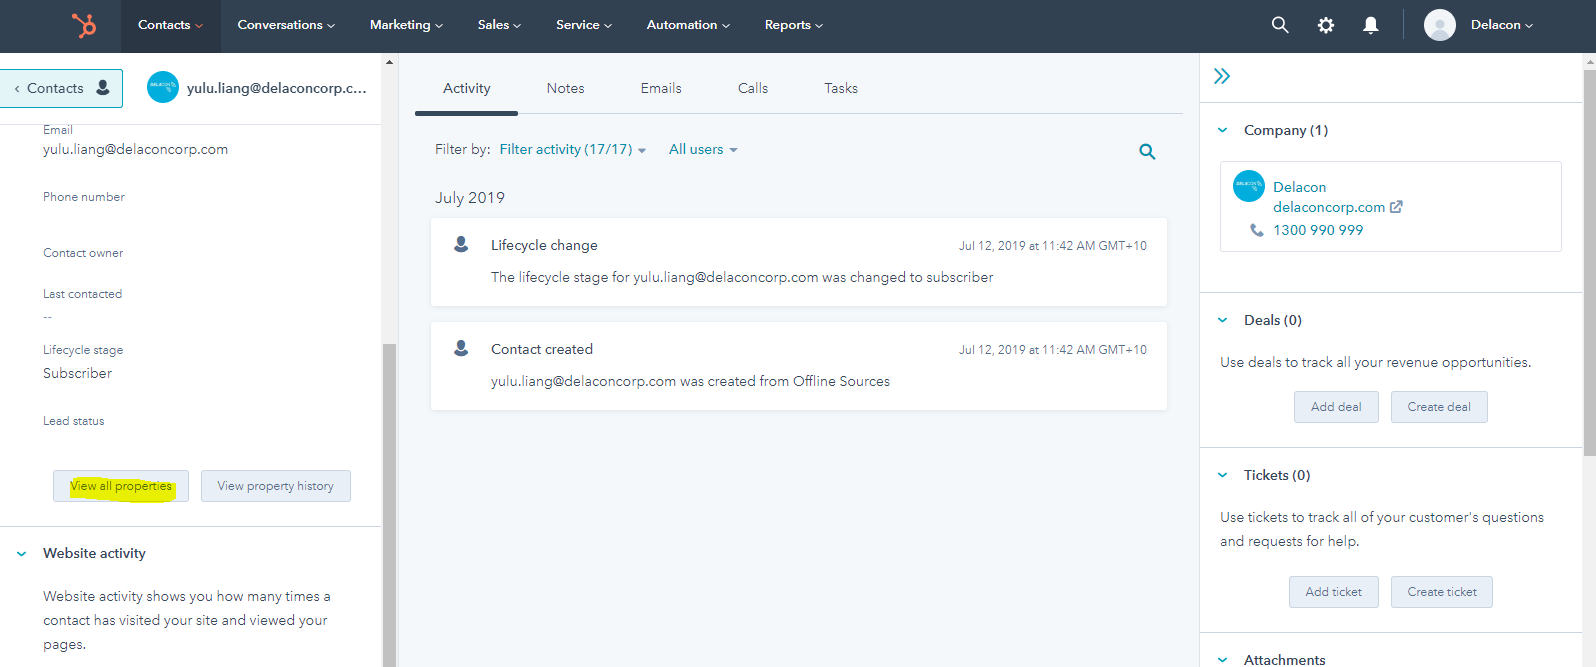Viewport: 1596px width, 667px height.
Task: Click the Delacon company logo icon
Action: coord(1249,186)
